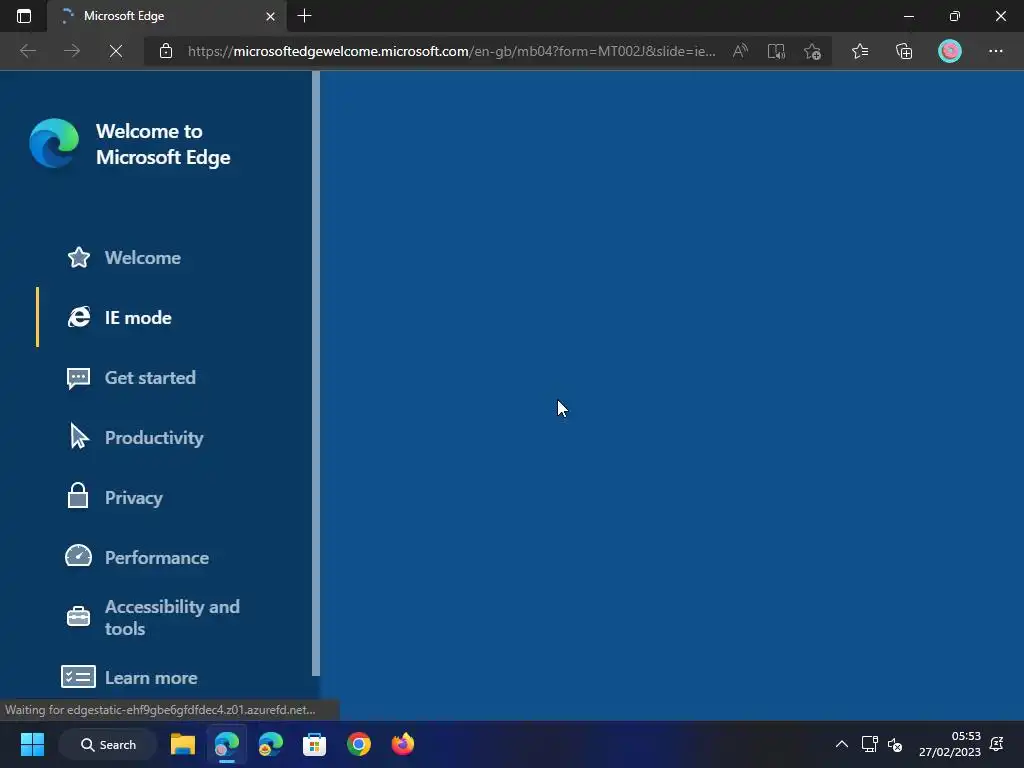Enter Immersive Reader mode
The width and height of the screenshot is (1024, 768).
[776, 51]
